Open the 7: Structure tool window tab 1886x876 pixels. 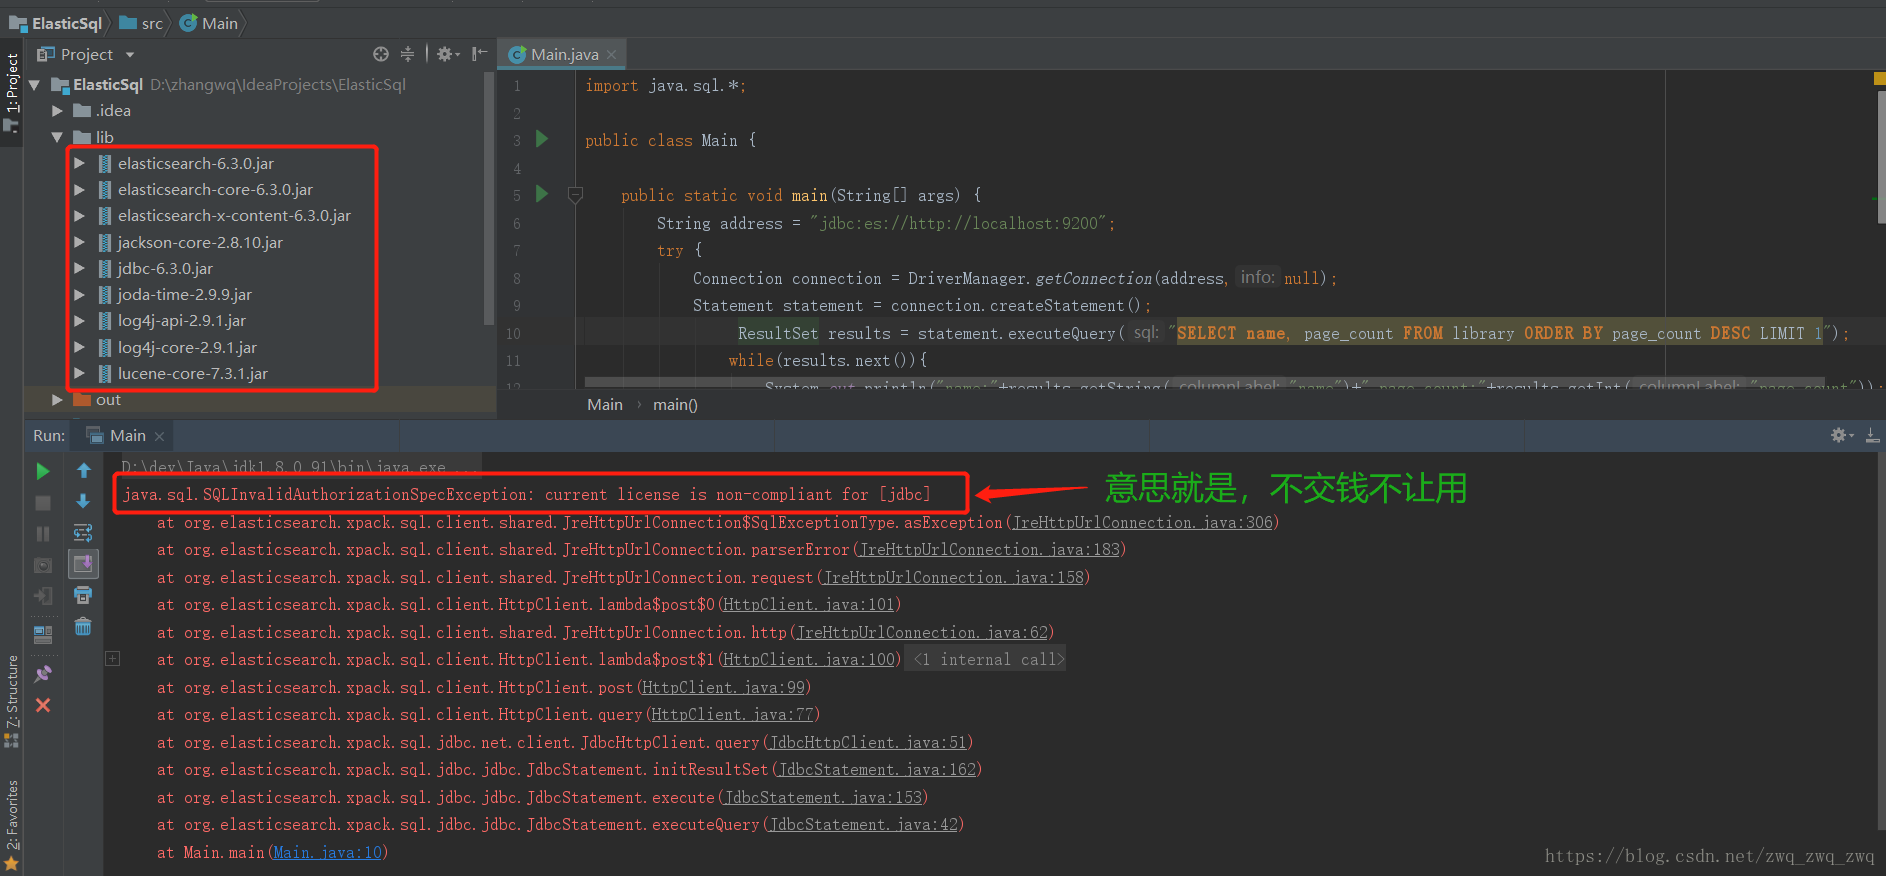click(11, 700)
